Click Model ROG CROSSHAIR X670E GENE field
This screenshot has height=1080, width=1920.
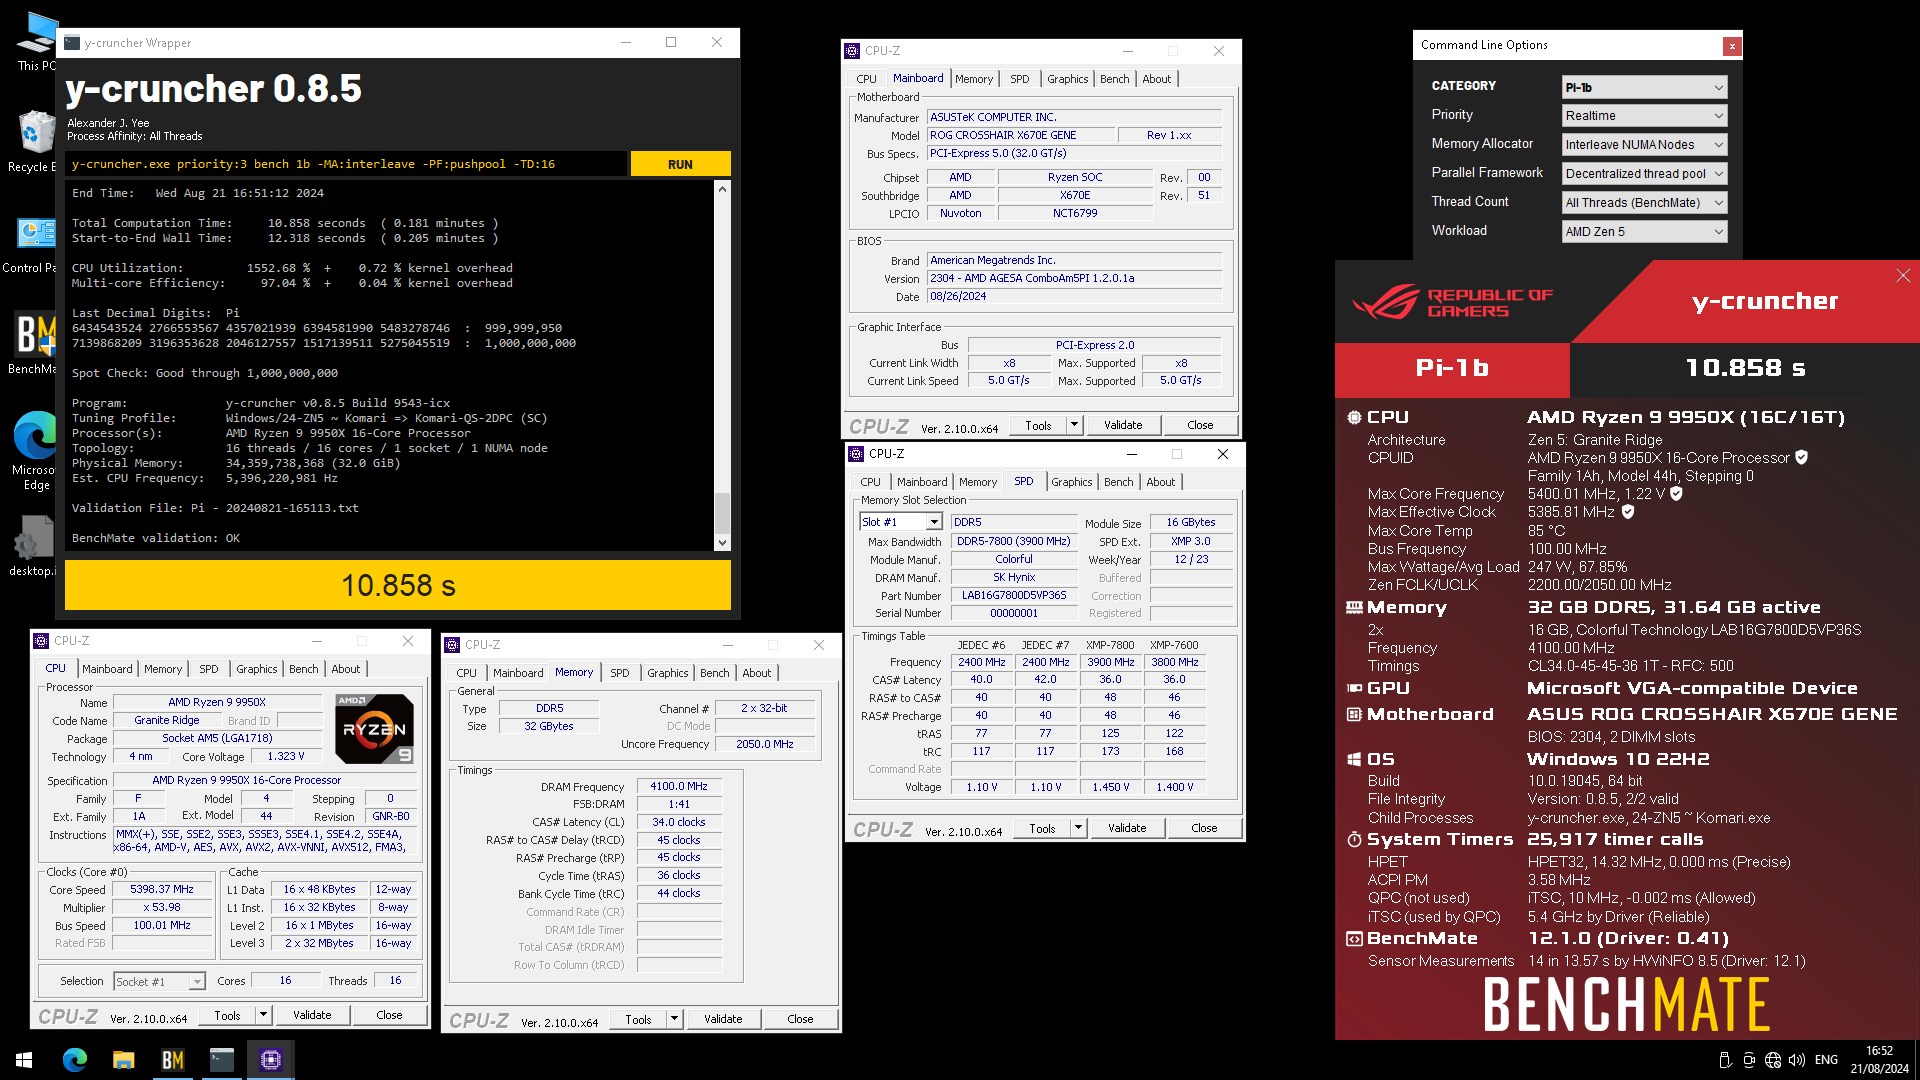click(x=1021, y=135)
